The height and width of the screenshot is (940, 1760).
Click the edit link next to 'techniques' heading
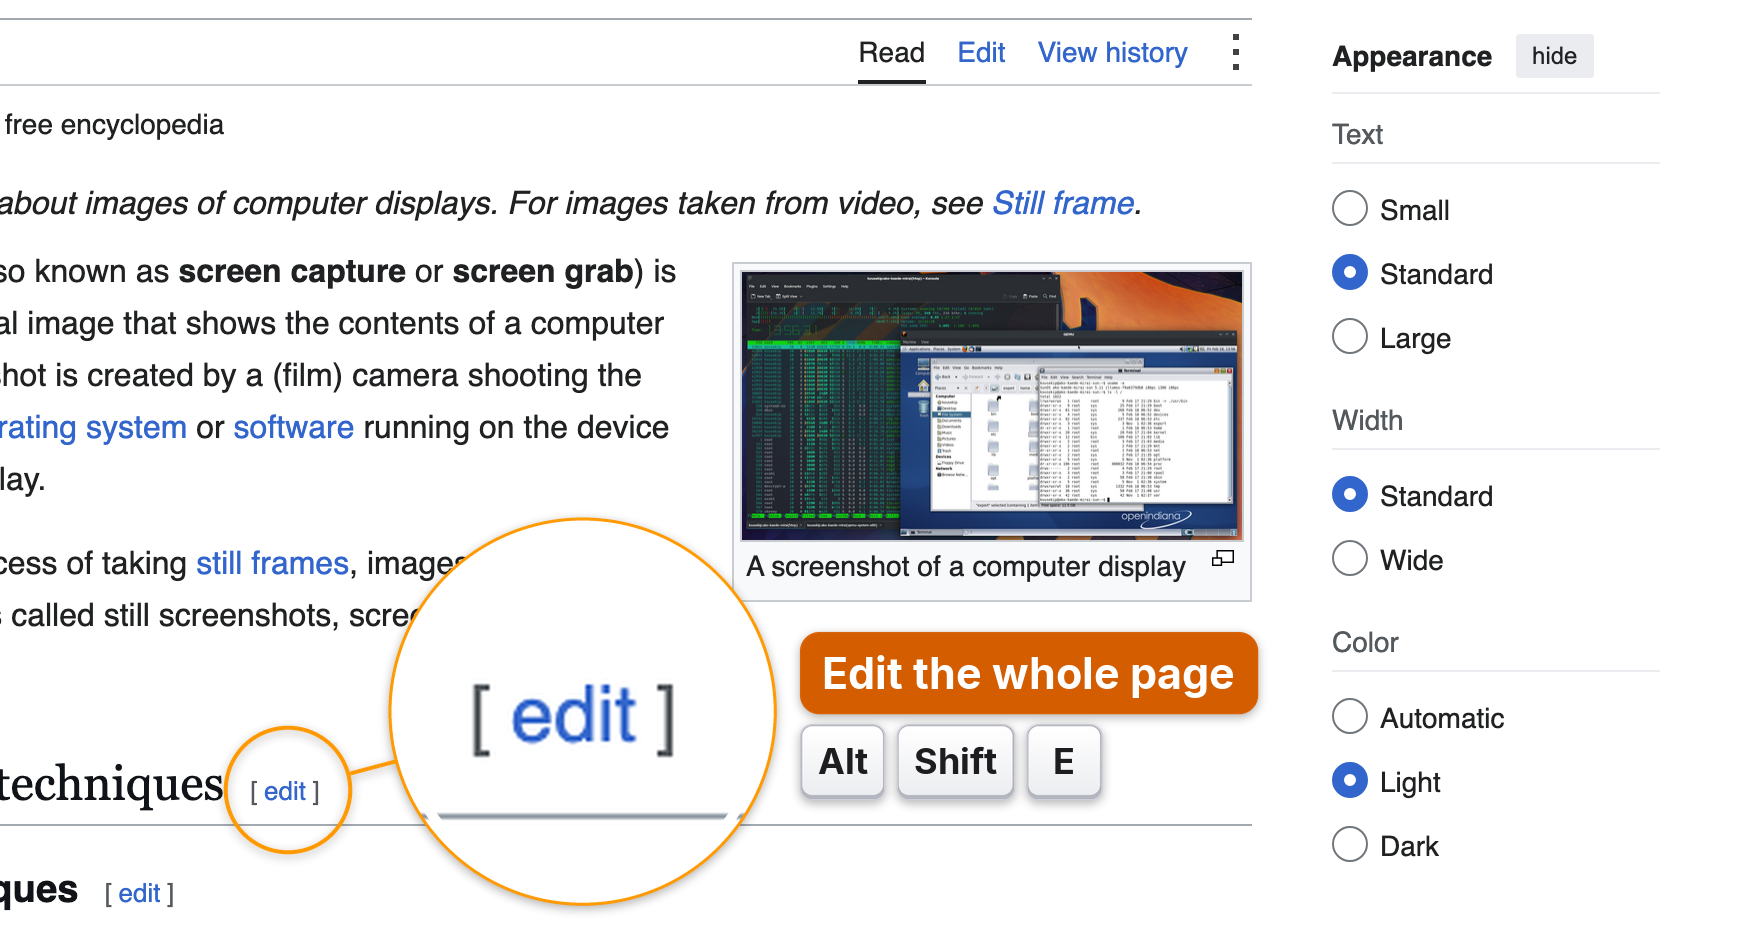285,791
